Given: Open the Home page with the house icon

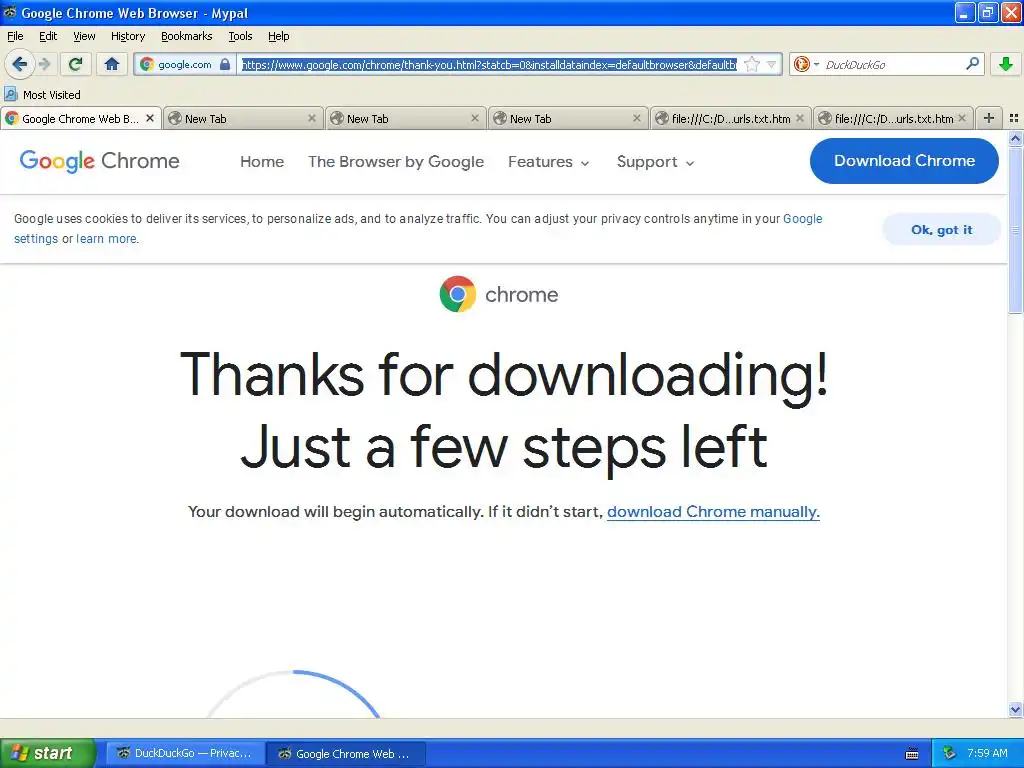Looking at the screenshot, I should (x=112, y=64).
